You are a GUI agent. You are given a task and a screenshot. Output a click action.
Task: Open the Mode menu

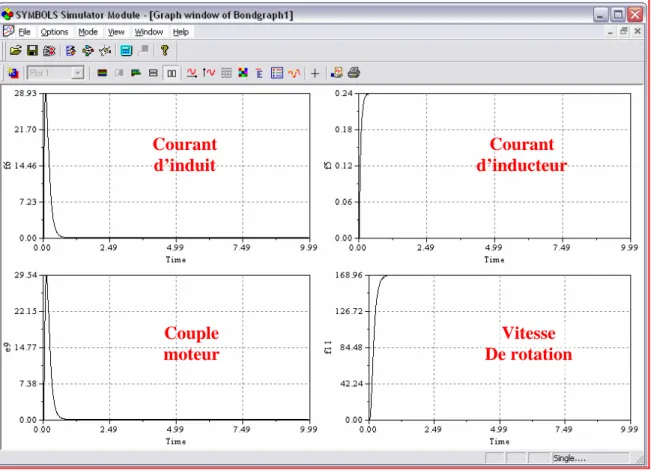(88, 32)
